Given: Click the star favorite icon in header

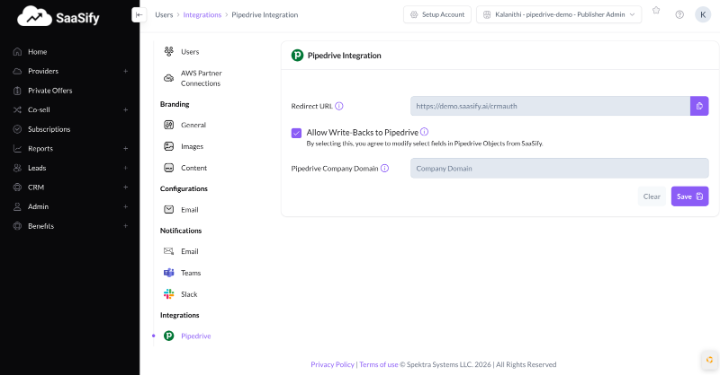Looking at the screenshot, I should pyautogui.click(x=656, y=10).
